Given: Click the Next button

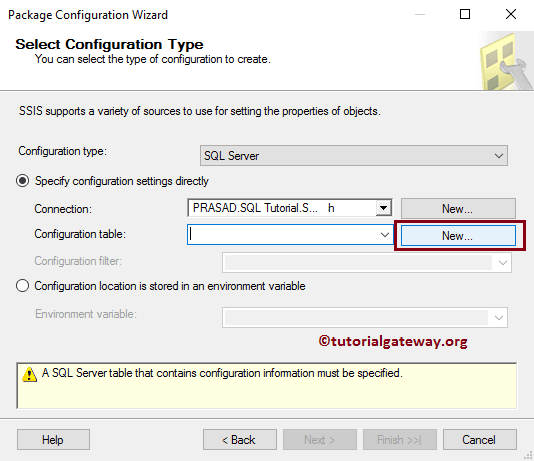Looking at the screenshot, I should coord(320,440).
